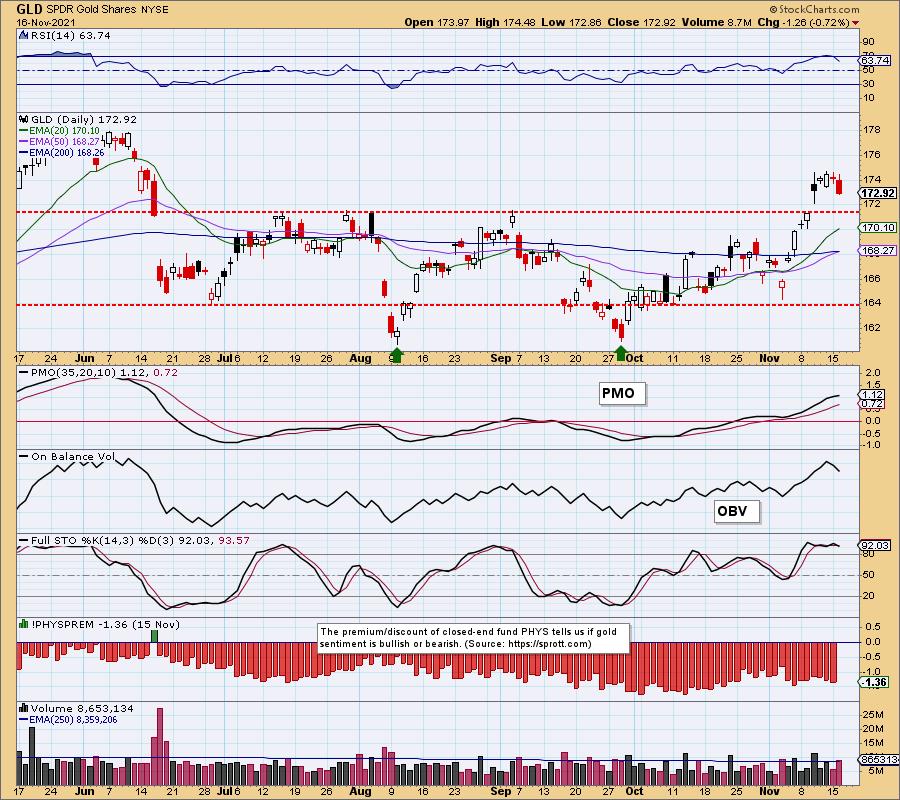
Task: Click the -1.36 PHYSPREM tag on right axis
Action: 875,683
